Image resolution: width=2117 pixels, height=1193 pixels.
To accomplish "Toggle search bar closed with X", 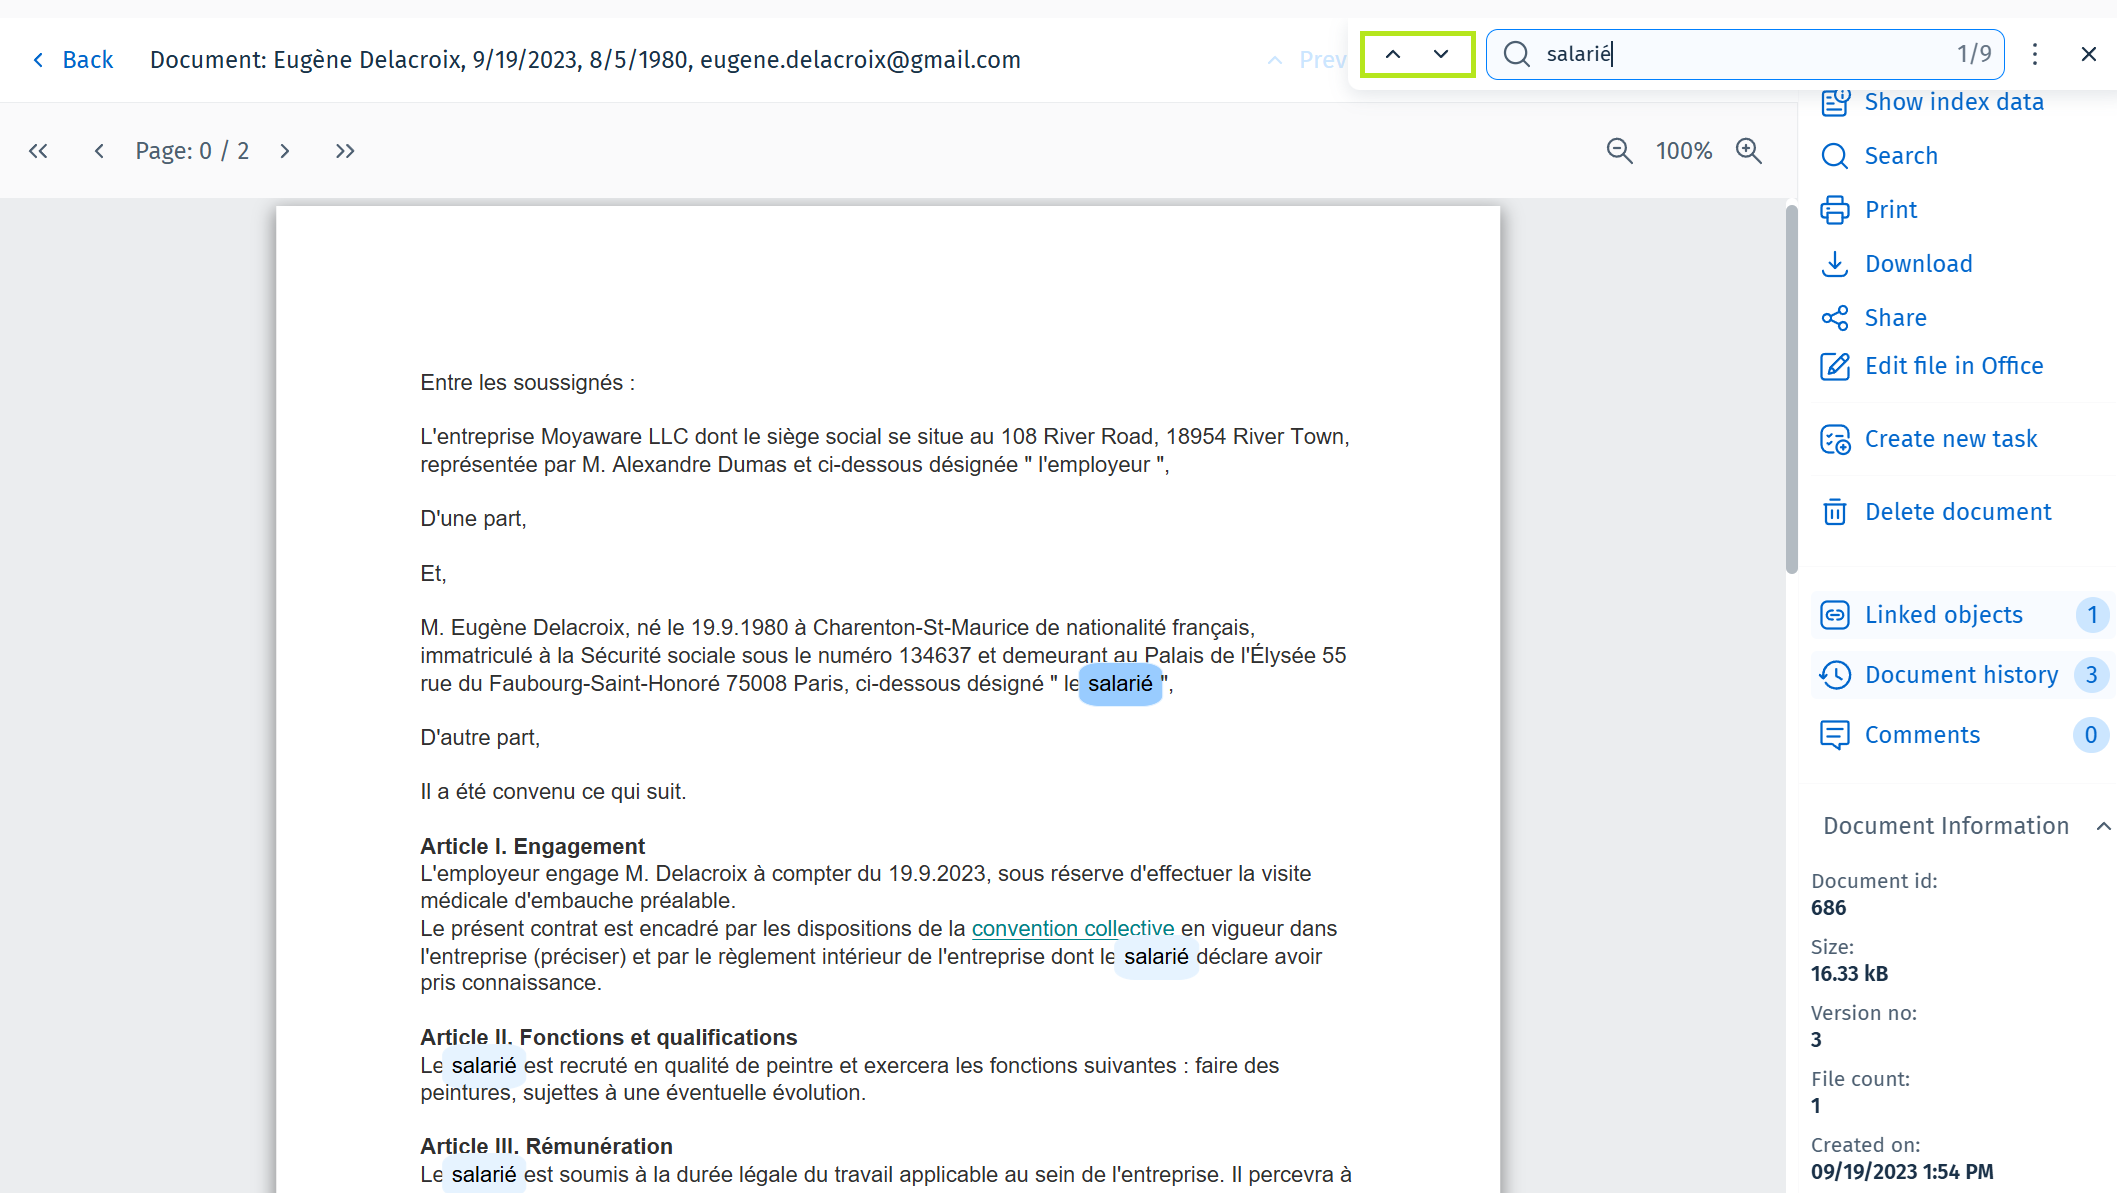I will (x=2088, y=54).
